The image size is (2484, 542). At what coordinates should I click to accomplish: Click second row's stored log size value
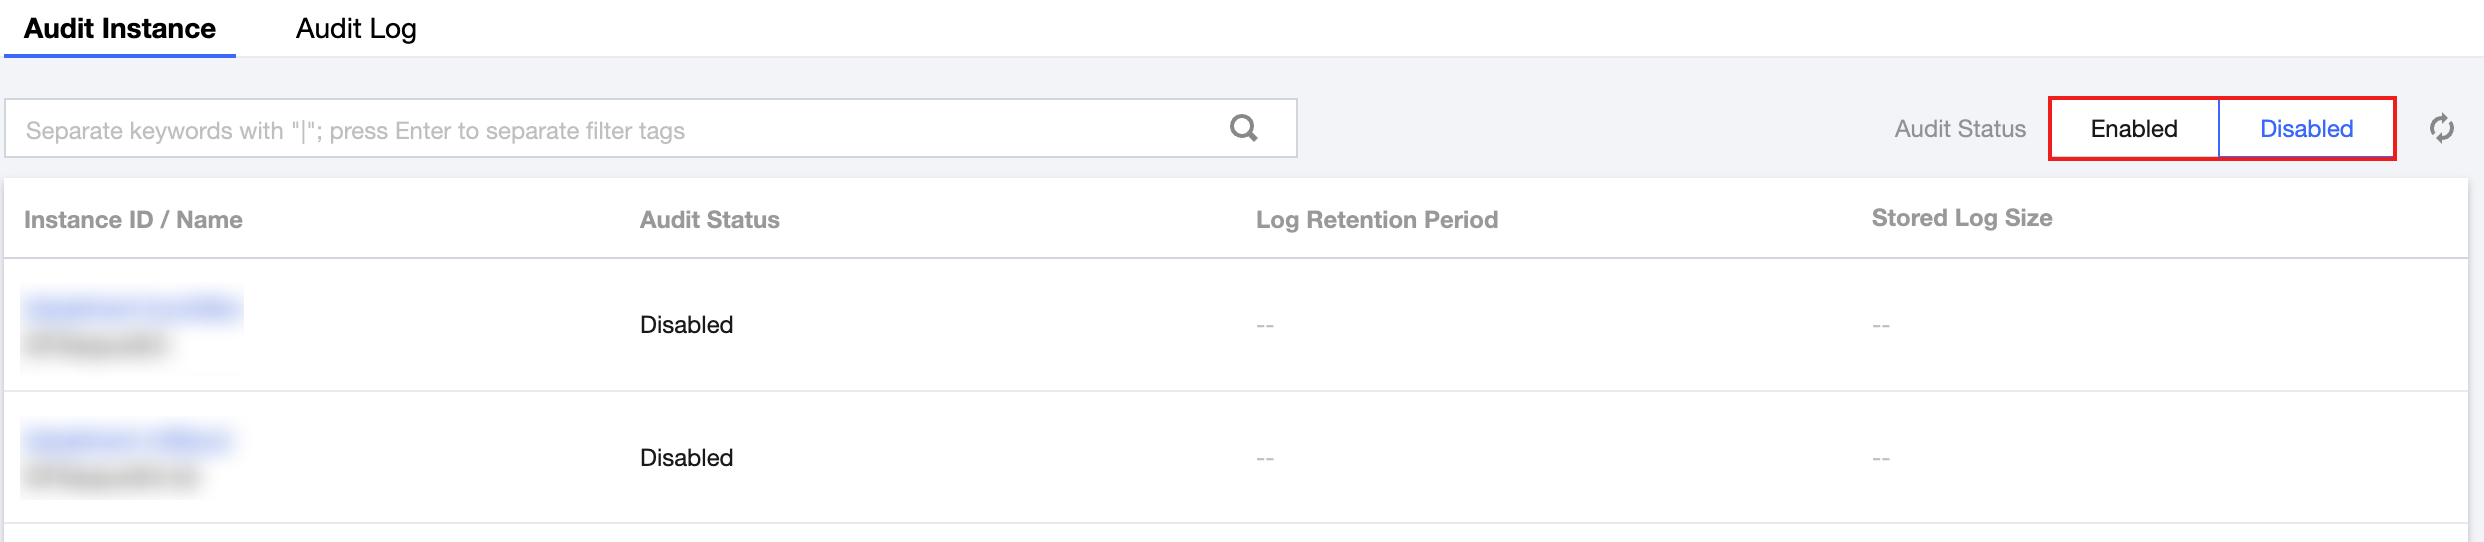click(1881, 459)
